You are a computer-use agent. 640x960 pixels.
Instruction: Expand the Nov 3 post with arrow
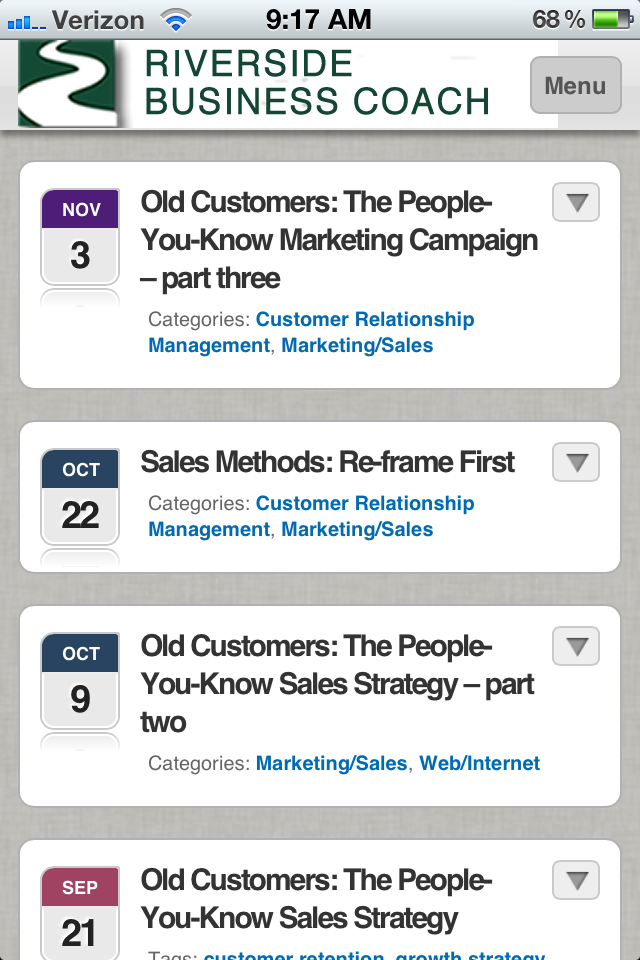[576, 202]
